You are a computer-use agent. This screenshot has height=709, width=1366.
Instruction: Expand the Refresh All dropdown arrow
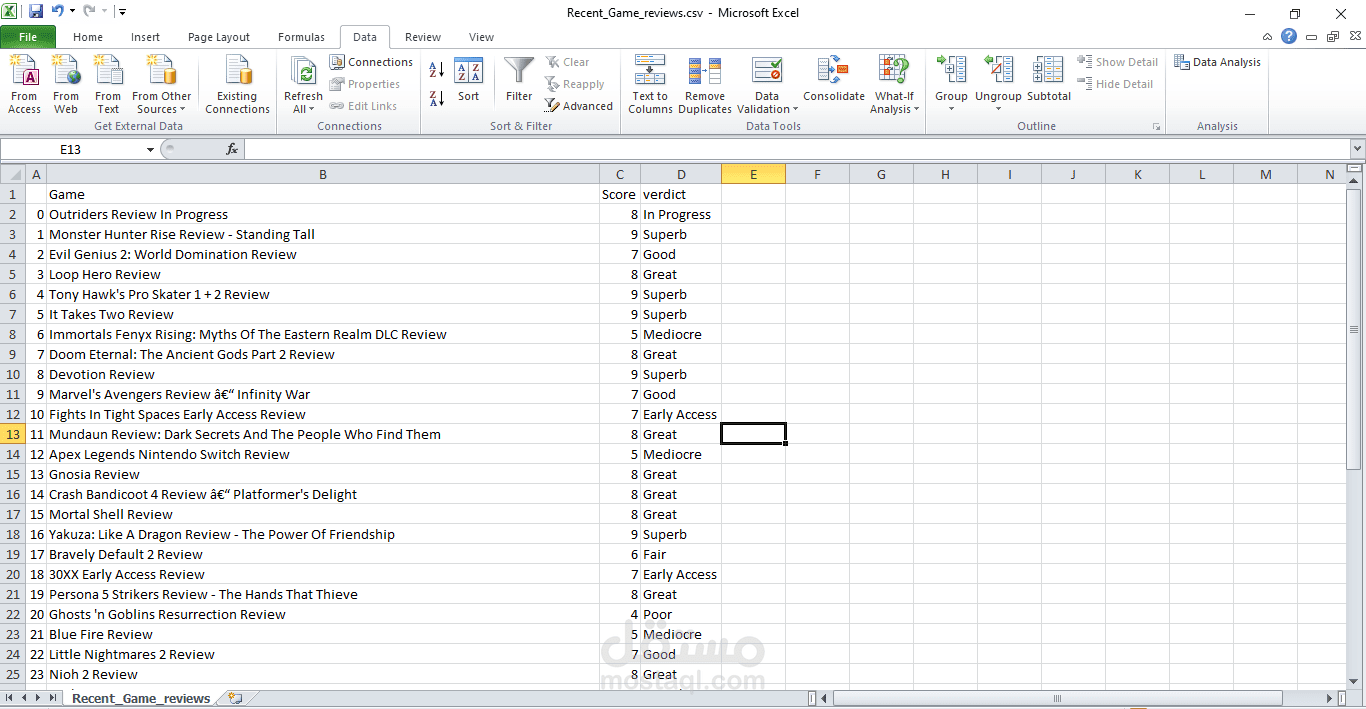coord(313,110)
